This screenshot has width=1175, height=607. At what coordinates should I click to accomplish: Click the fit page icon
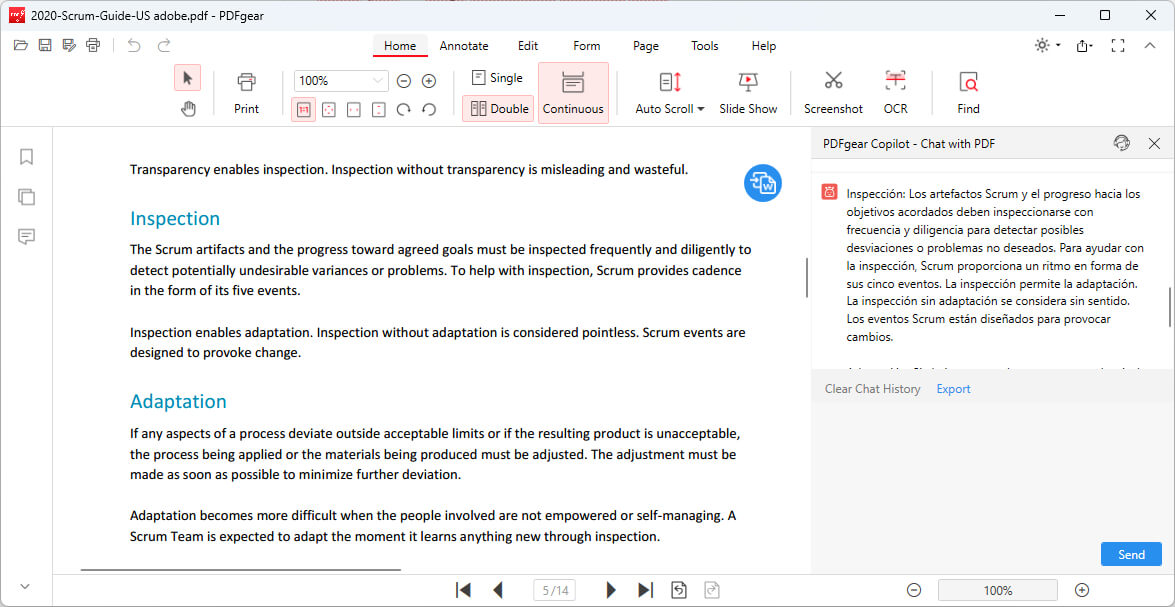point(328,109)
